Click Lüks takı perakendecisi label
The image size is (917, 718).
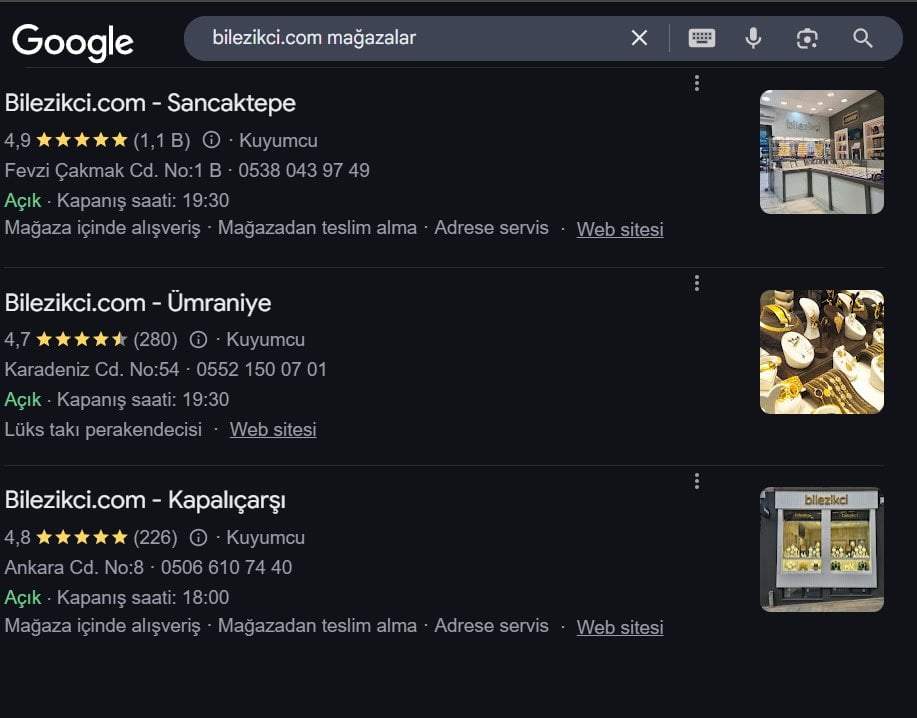pyautogui.click(x=103, y=429)
